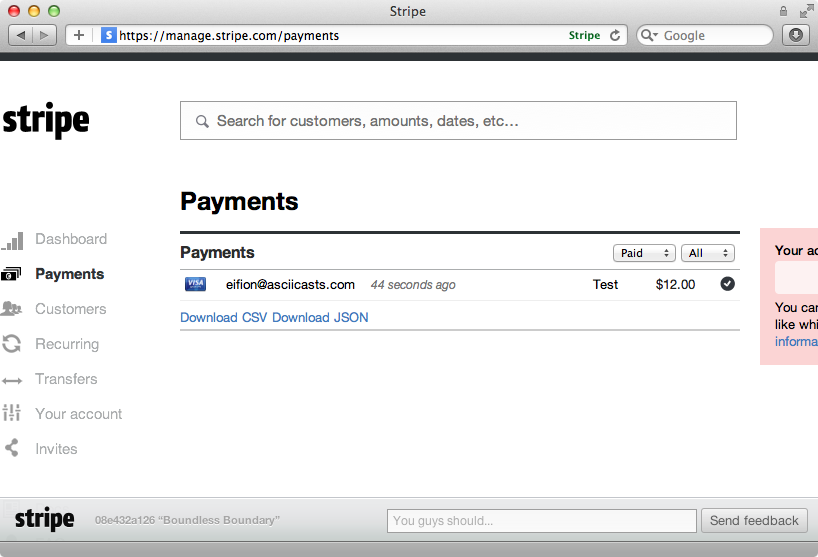Open Customers in the sidebar
The height and width of the screenshot is (557, 818).
(70, 309)
